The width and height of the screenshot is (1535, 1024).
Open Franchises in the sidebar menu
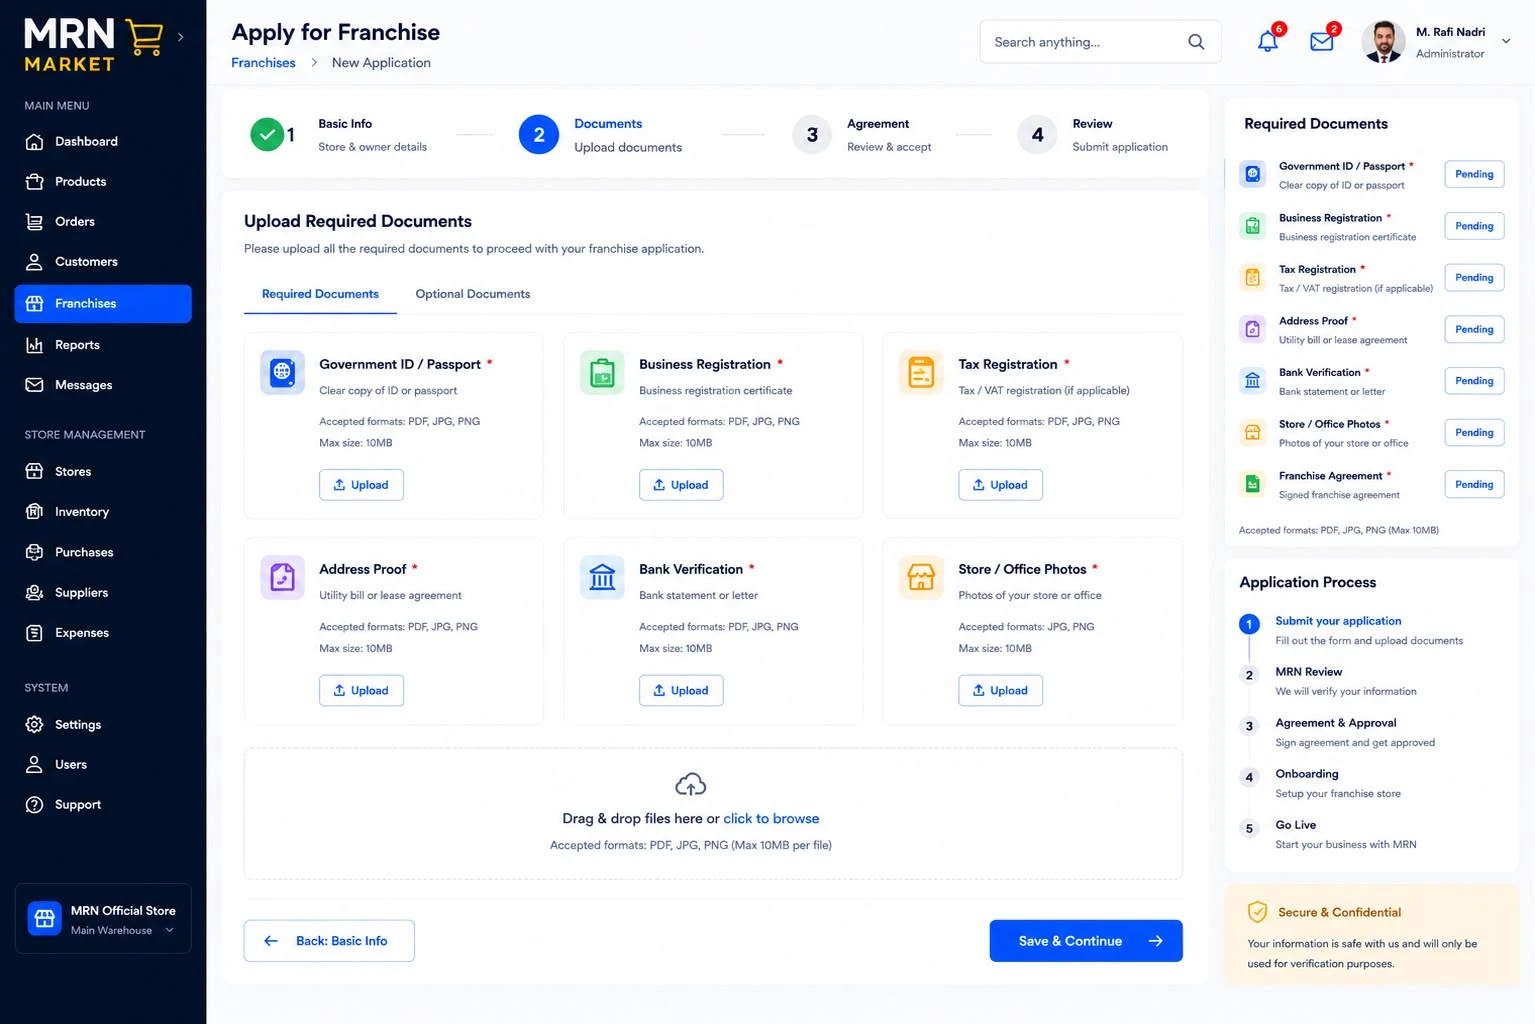point(103,304)
